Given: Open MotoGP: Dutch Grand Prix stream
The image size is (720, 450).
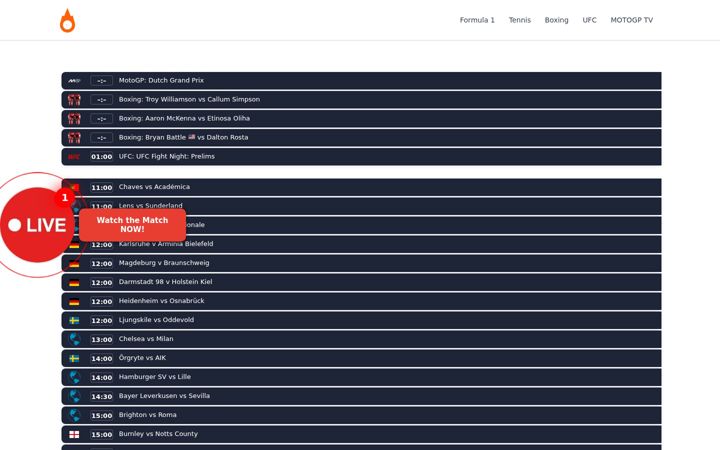Looking at the screenshot, I should coord(361,80).
